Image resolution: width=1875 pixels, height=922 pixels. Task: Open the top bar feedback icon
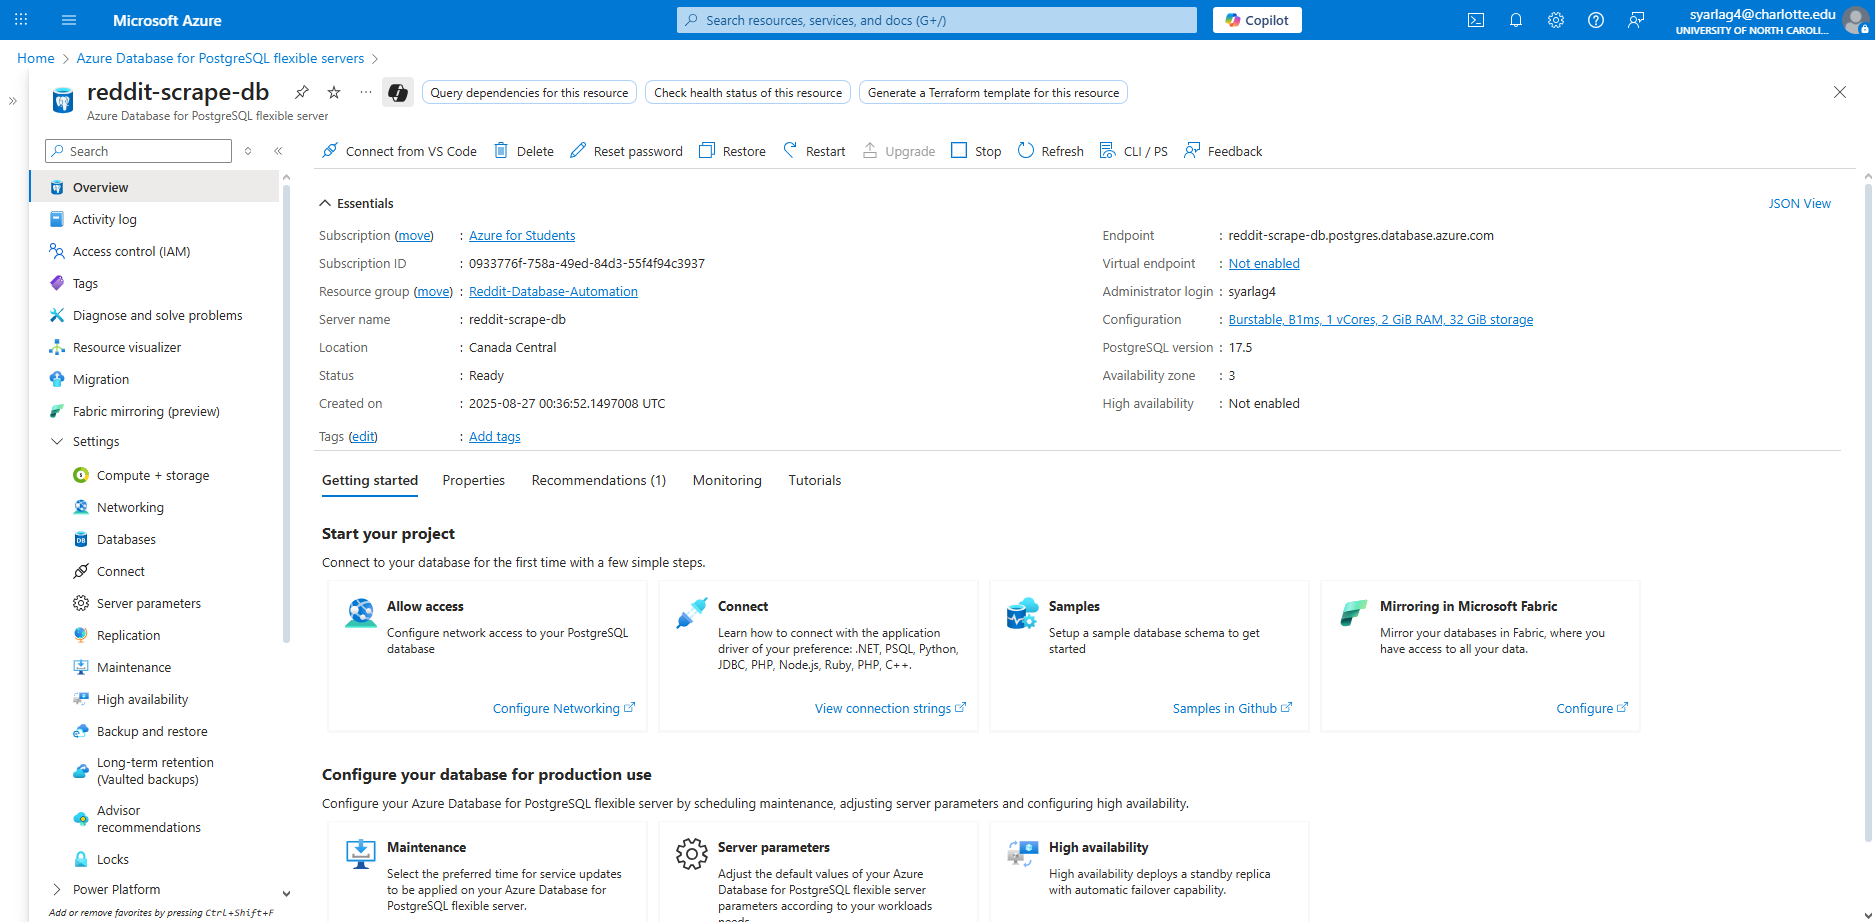click(1636, 20)
